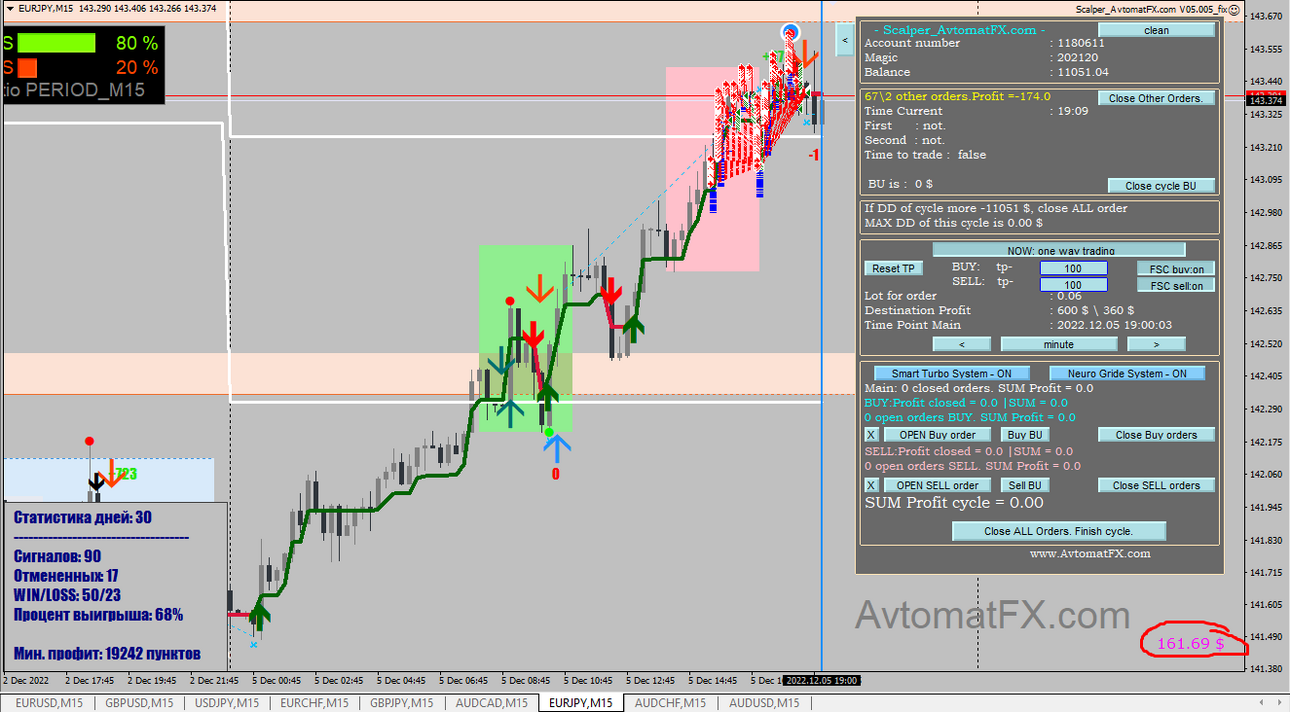The width and height of the screenshot is (1290, 712).
Task: Select the light blue up arrow above 0
Action: pos(555,449)
